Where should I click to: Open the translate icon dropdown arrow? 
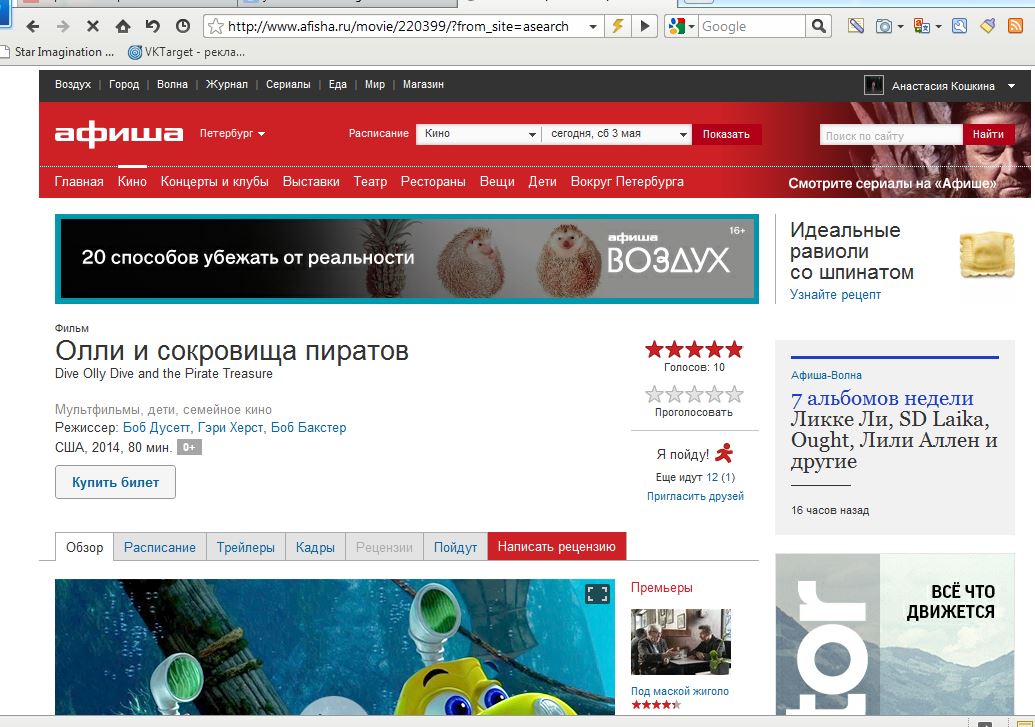click(938, 27)
